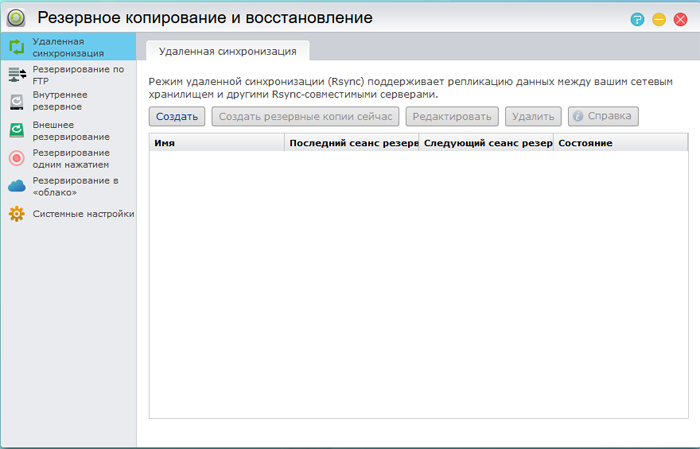Click the app logo in title bar
This screenshot has width=700, height=449.
pyautogui.click(x=16, y=18)
